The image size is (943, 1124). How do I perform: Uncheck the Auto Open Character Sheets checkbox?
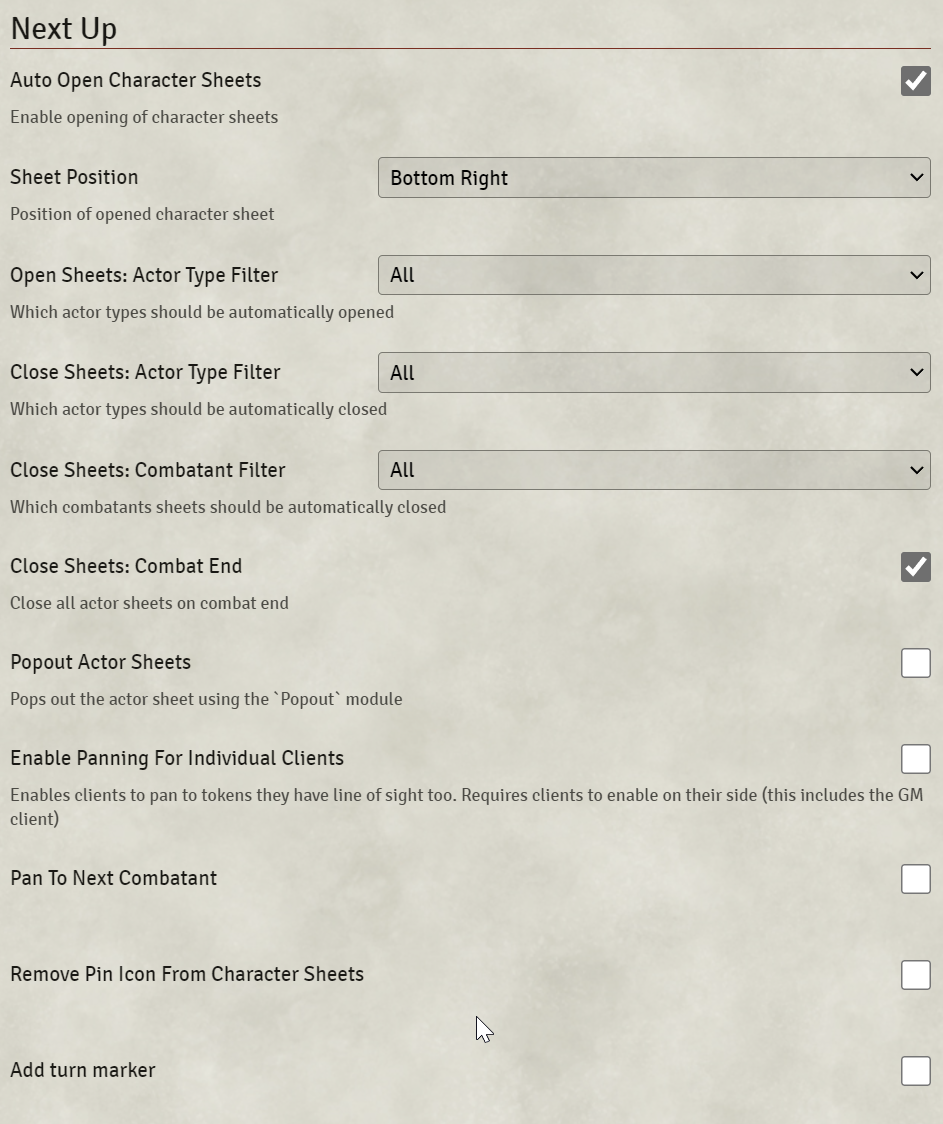pyautogui.click(x=915, y=80)
